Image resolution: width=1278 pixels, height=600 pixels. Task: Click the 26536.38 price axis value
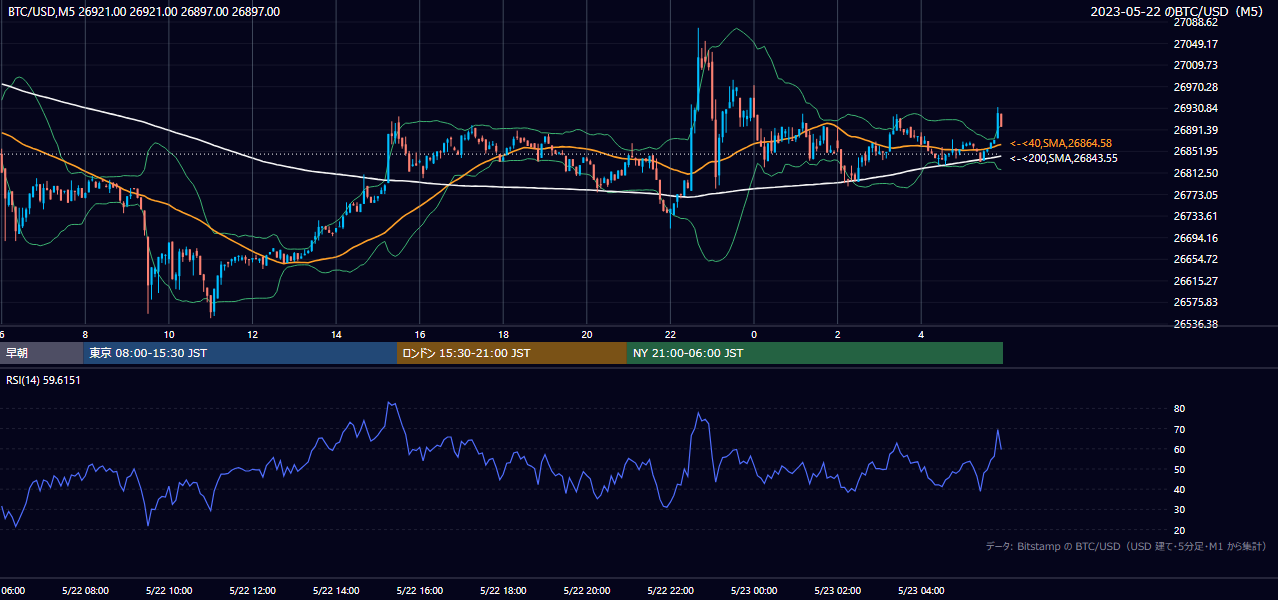tap(1196, 324)
